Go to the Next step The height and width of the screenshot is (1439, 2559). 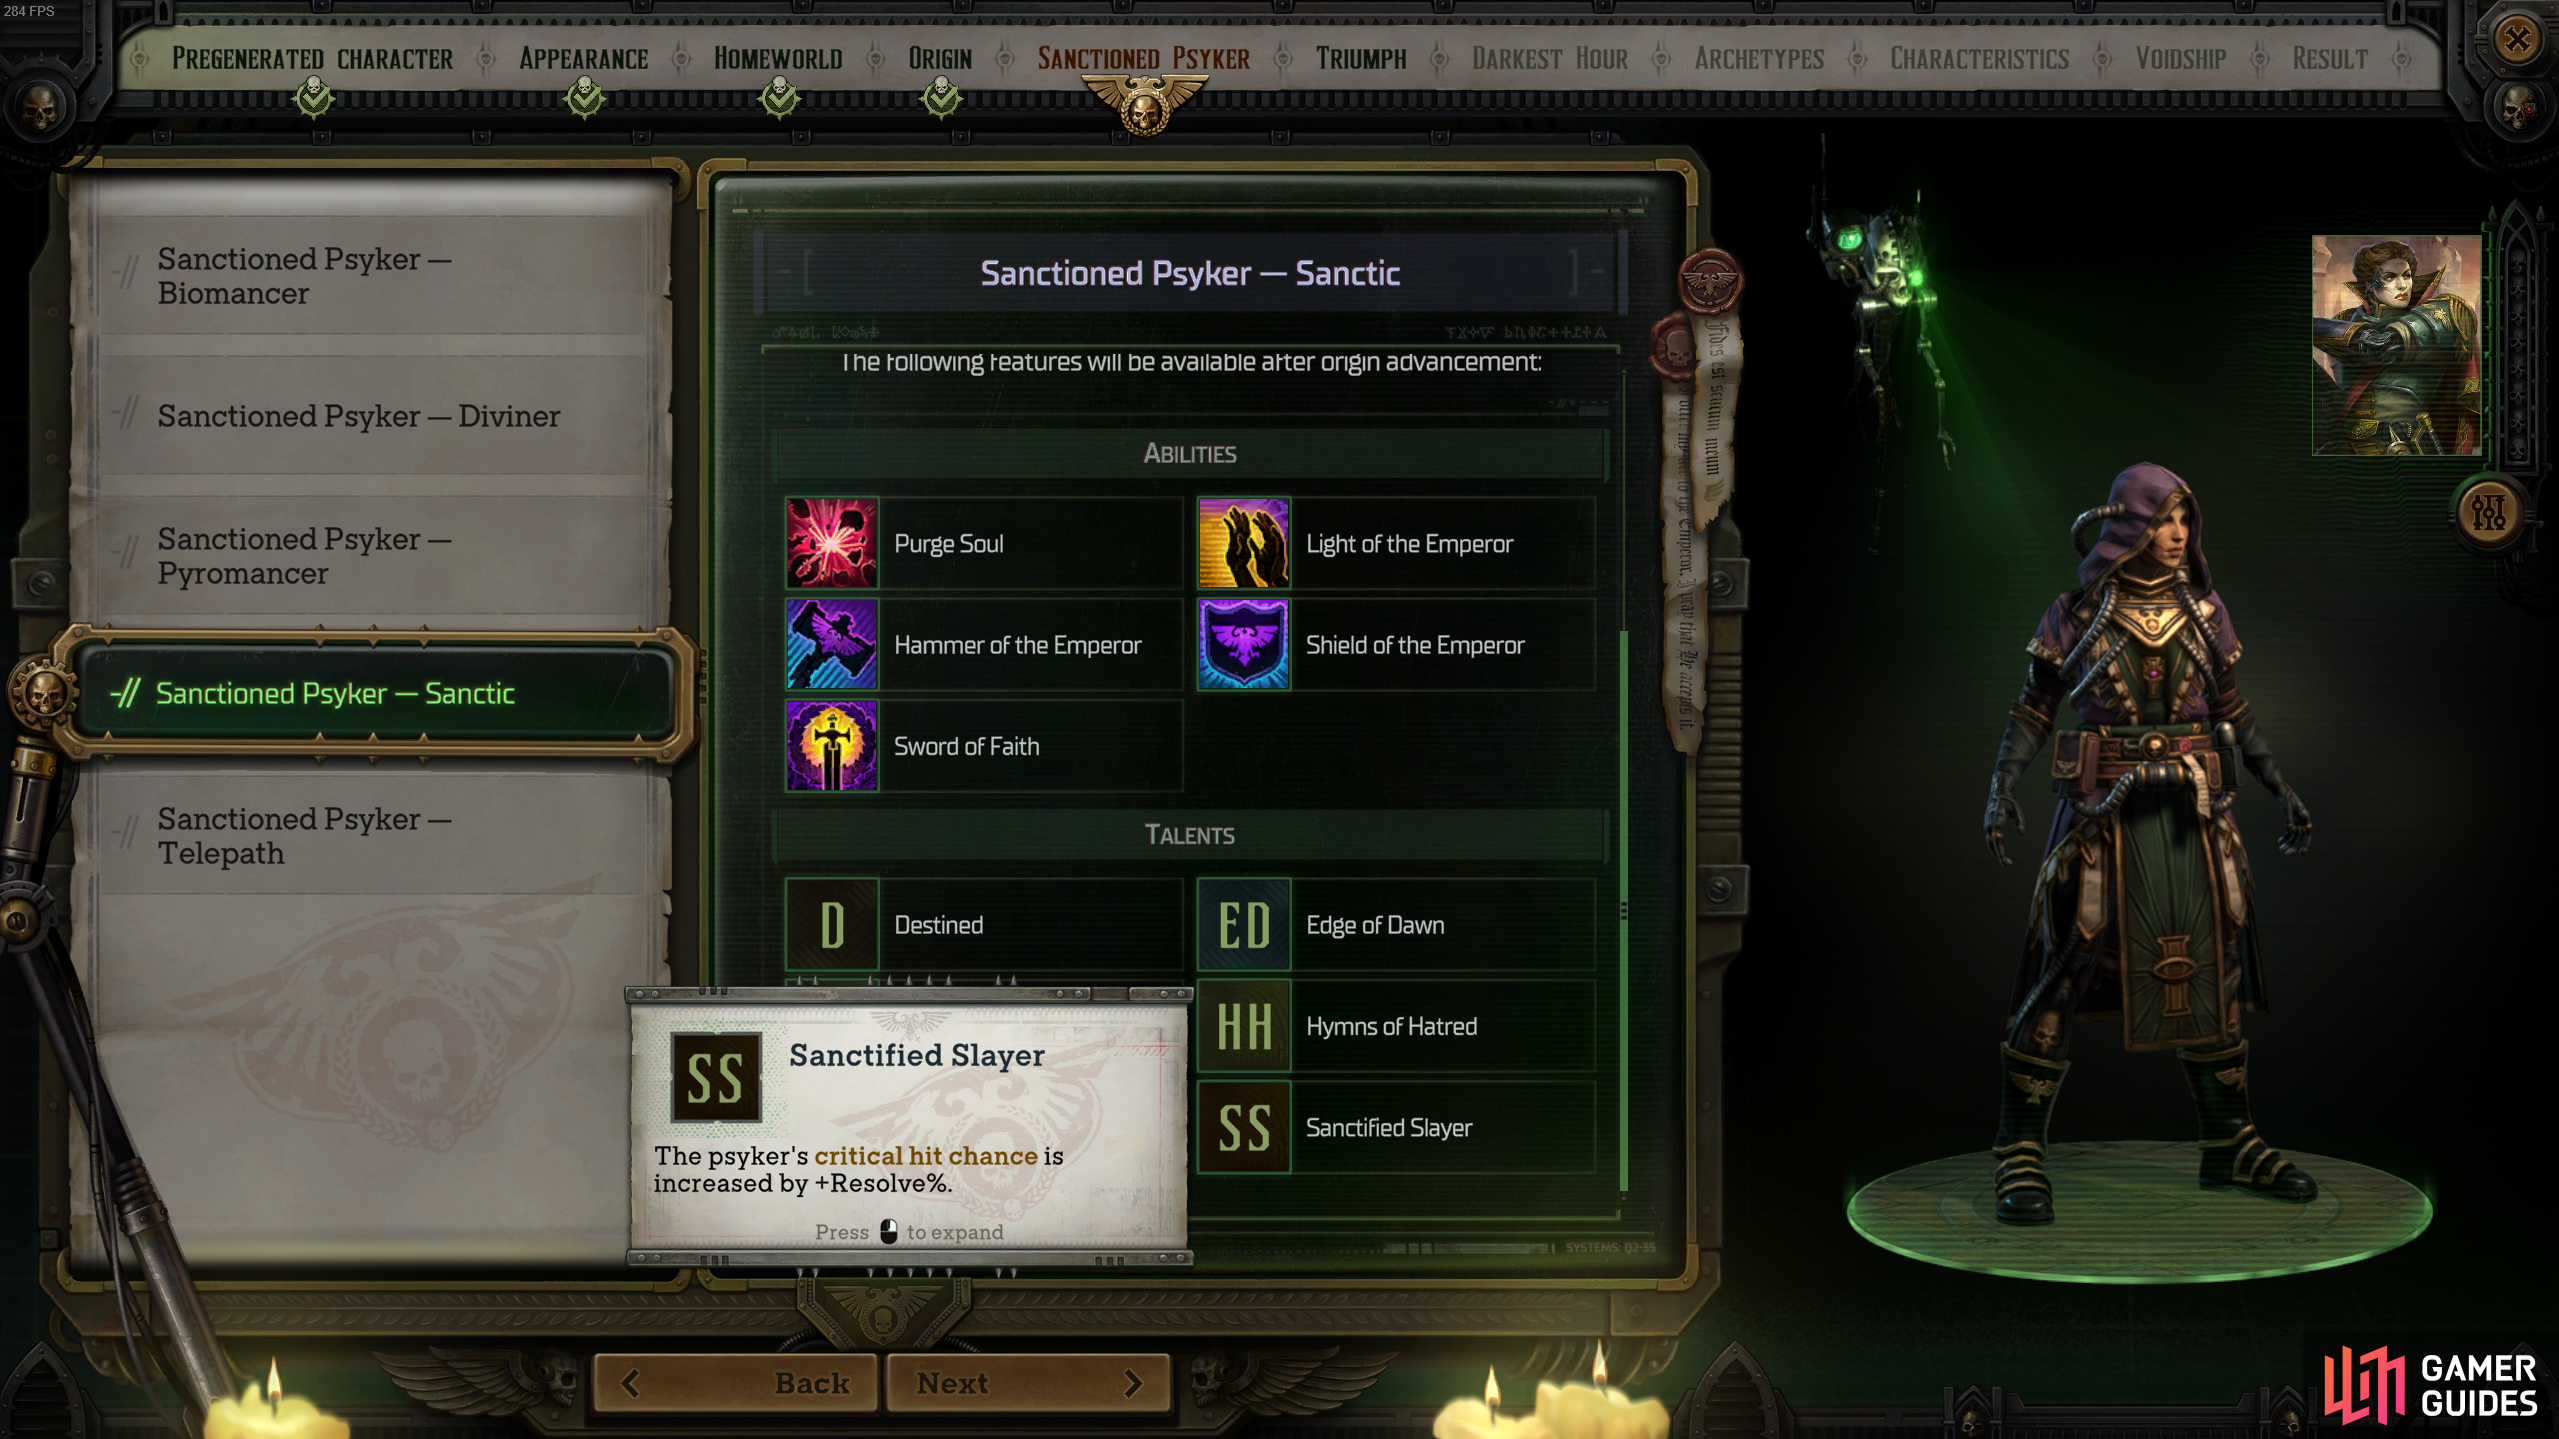tap(1028, 1383)
